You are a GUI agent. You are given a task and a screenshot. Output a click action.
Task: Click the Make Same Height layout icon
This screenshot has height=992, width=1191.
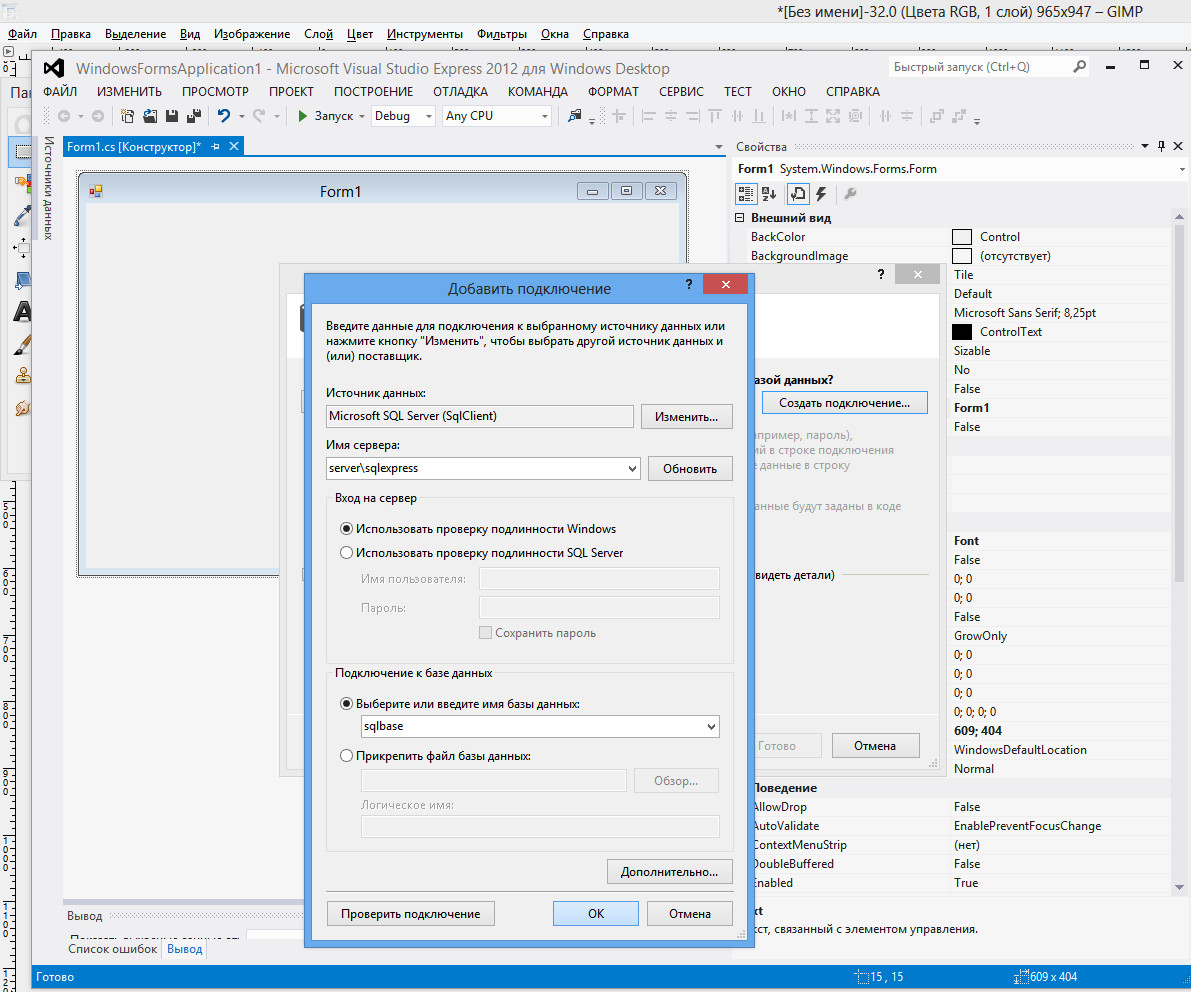point(811,116)
